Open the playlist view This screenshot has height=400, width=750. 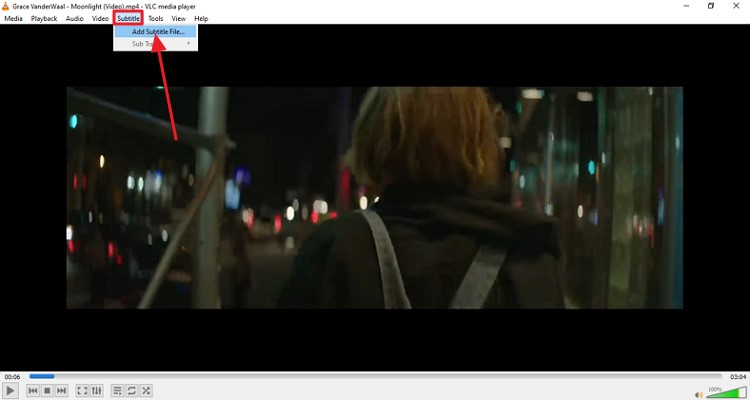(117, 390)
